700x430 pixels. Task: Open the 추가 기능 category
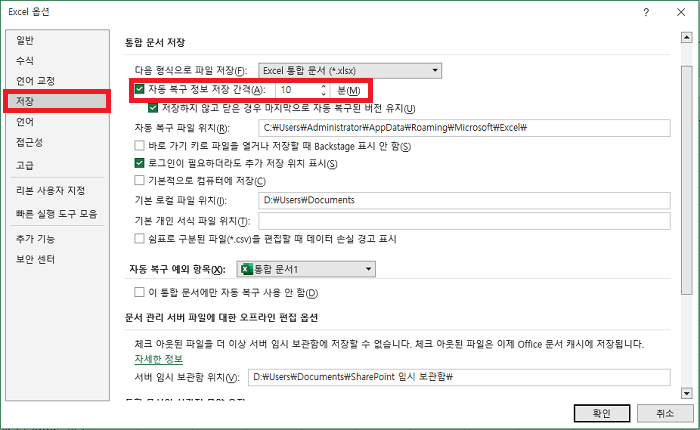tap(35, 239)
